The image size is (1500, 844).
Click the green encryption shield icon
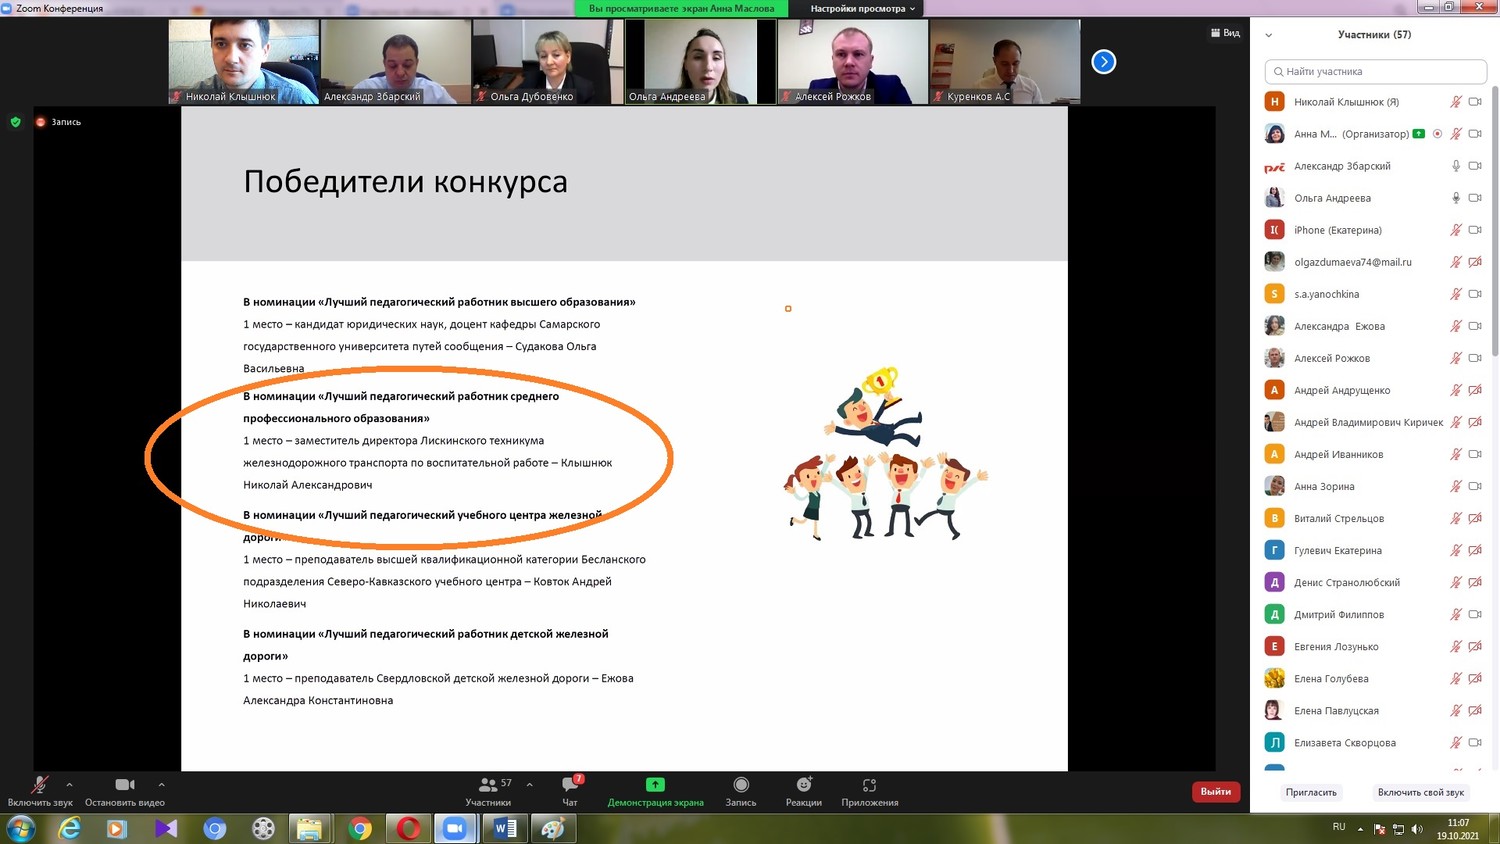coord(15,122)
